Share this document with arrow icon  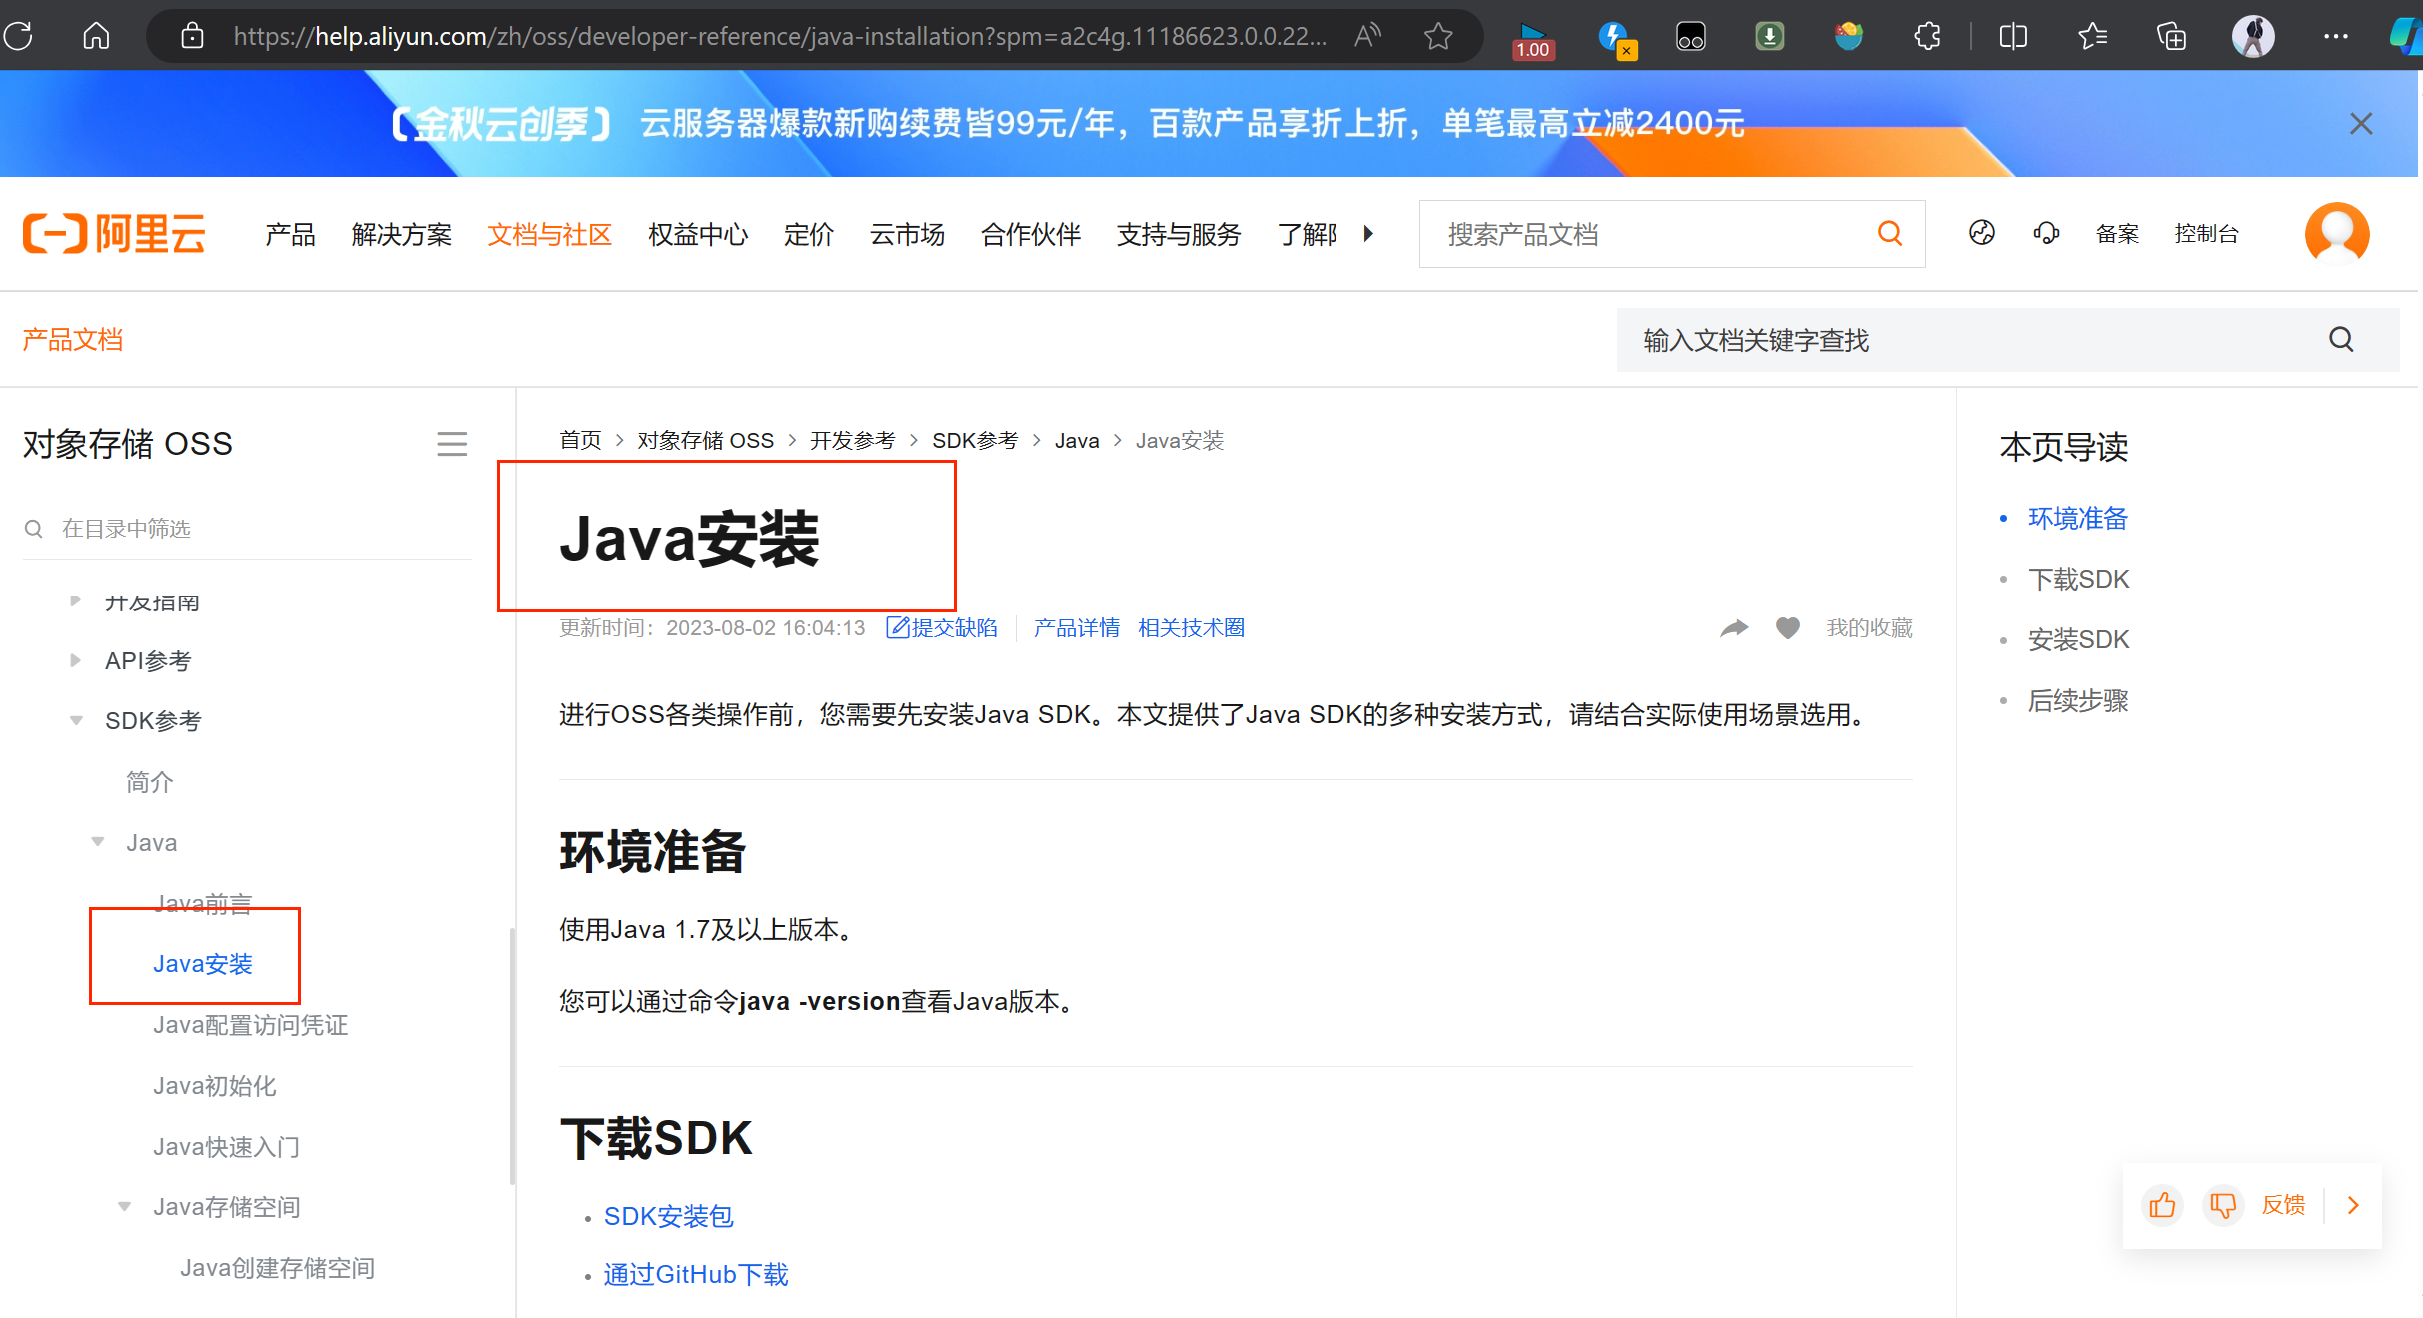pos(1734,628)
